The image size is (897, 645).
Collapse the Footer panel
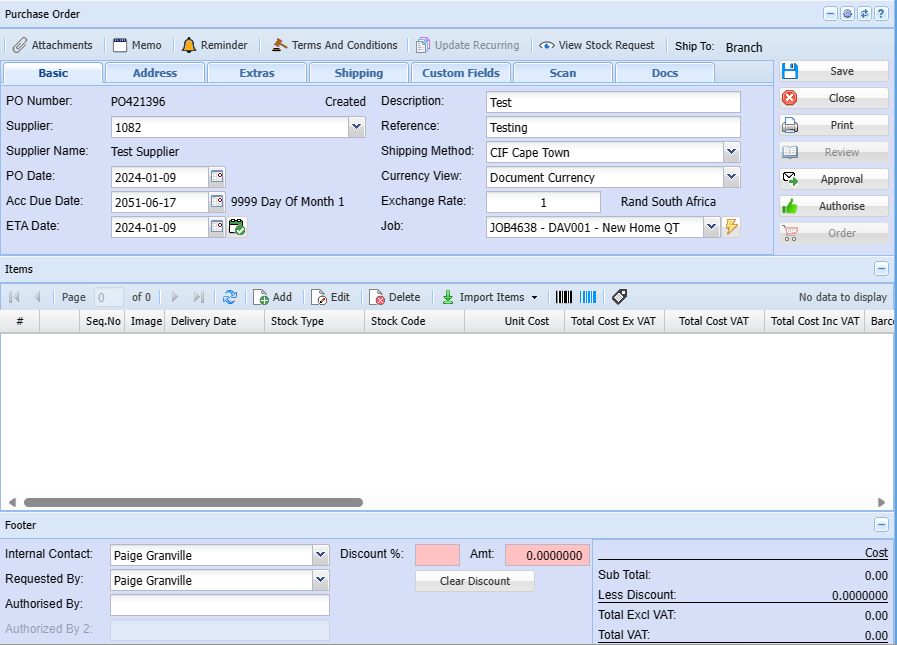[x=881, y=524]
